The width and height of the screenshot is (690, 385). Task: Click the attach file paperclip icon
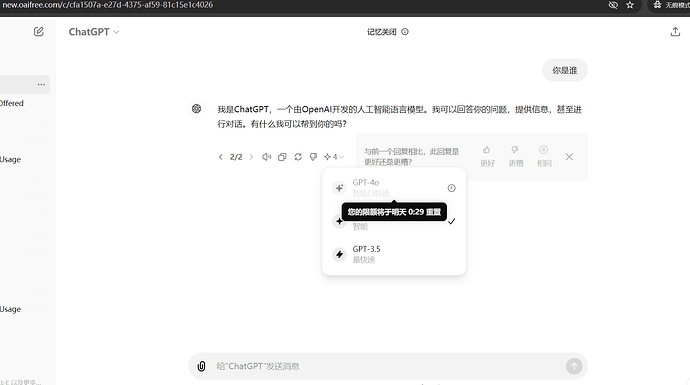pos(202,366)
